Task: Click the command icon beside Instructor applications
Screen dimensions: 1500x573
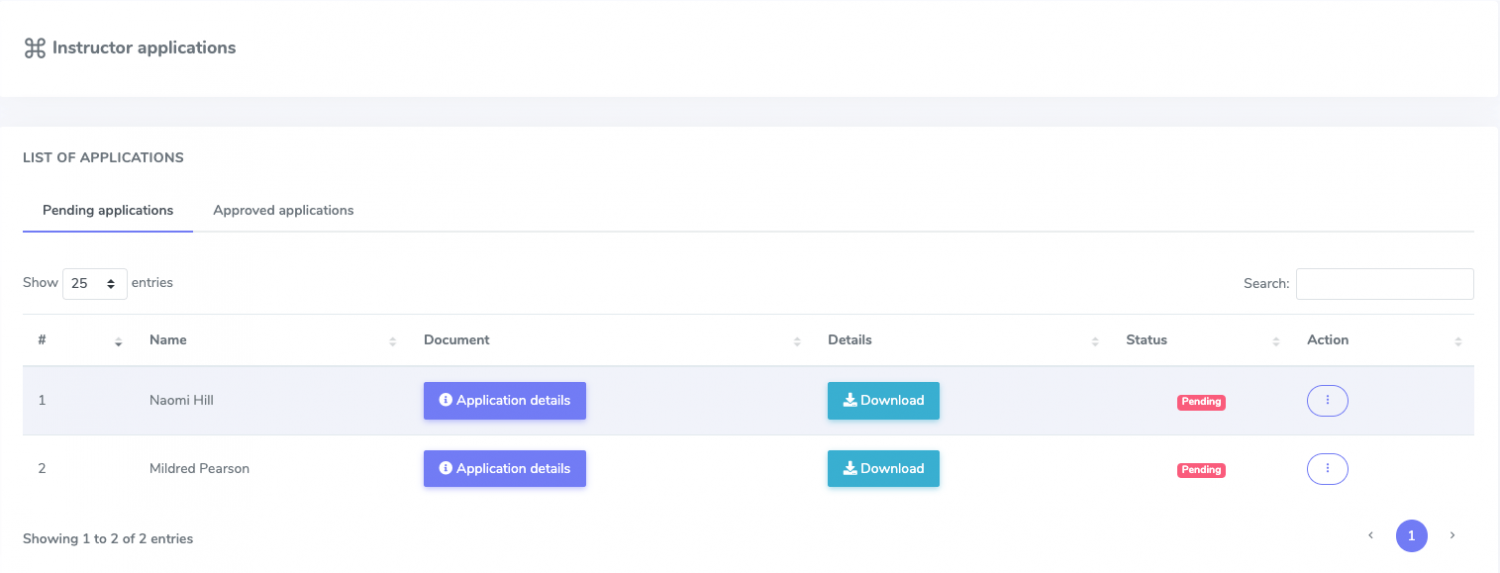Action: pos(35,48)
